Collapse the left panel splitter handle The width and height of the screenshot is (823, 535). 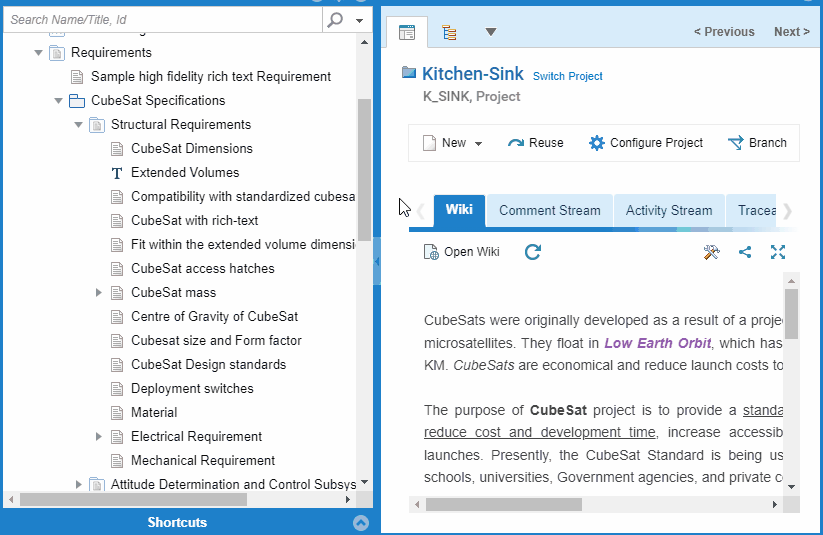pos(377,261)
